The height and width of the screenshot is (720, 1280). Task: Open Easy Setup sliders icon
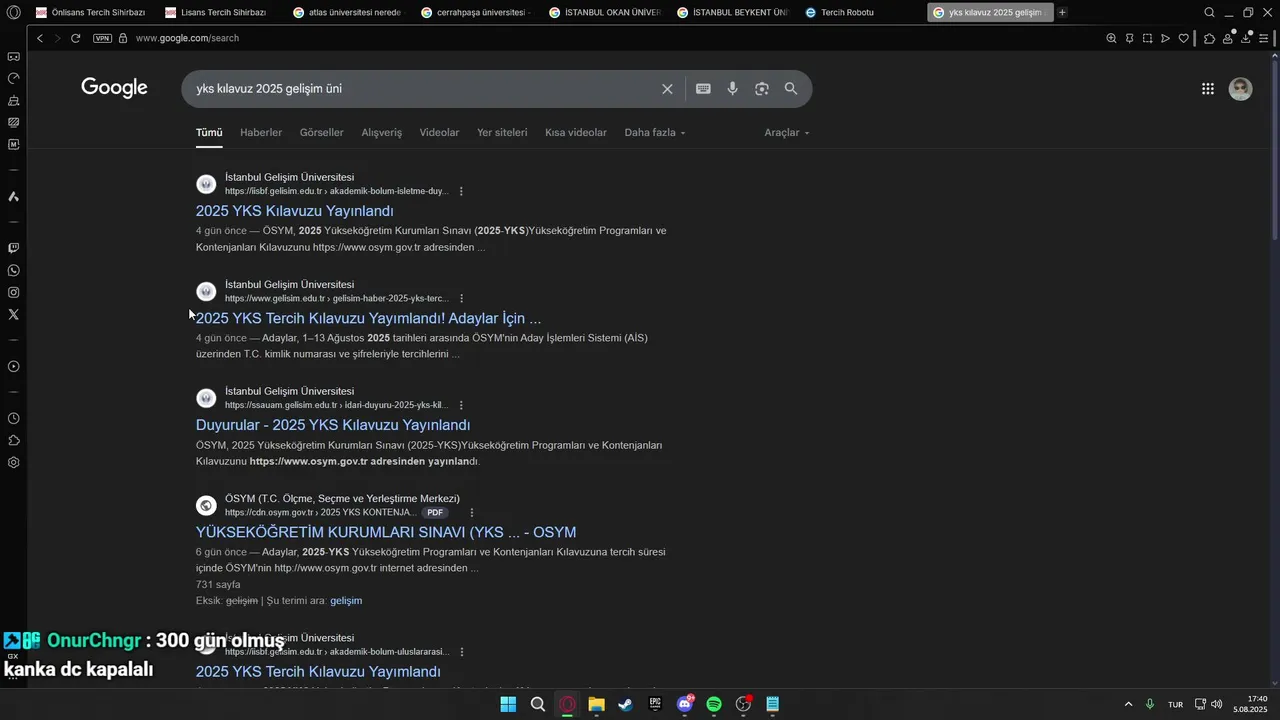[1265, 38]
